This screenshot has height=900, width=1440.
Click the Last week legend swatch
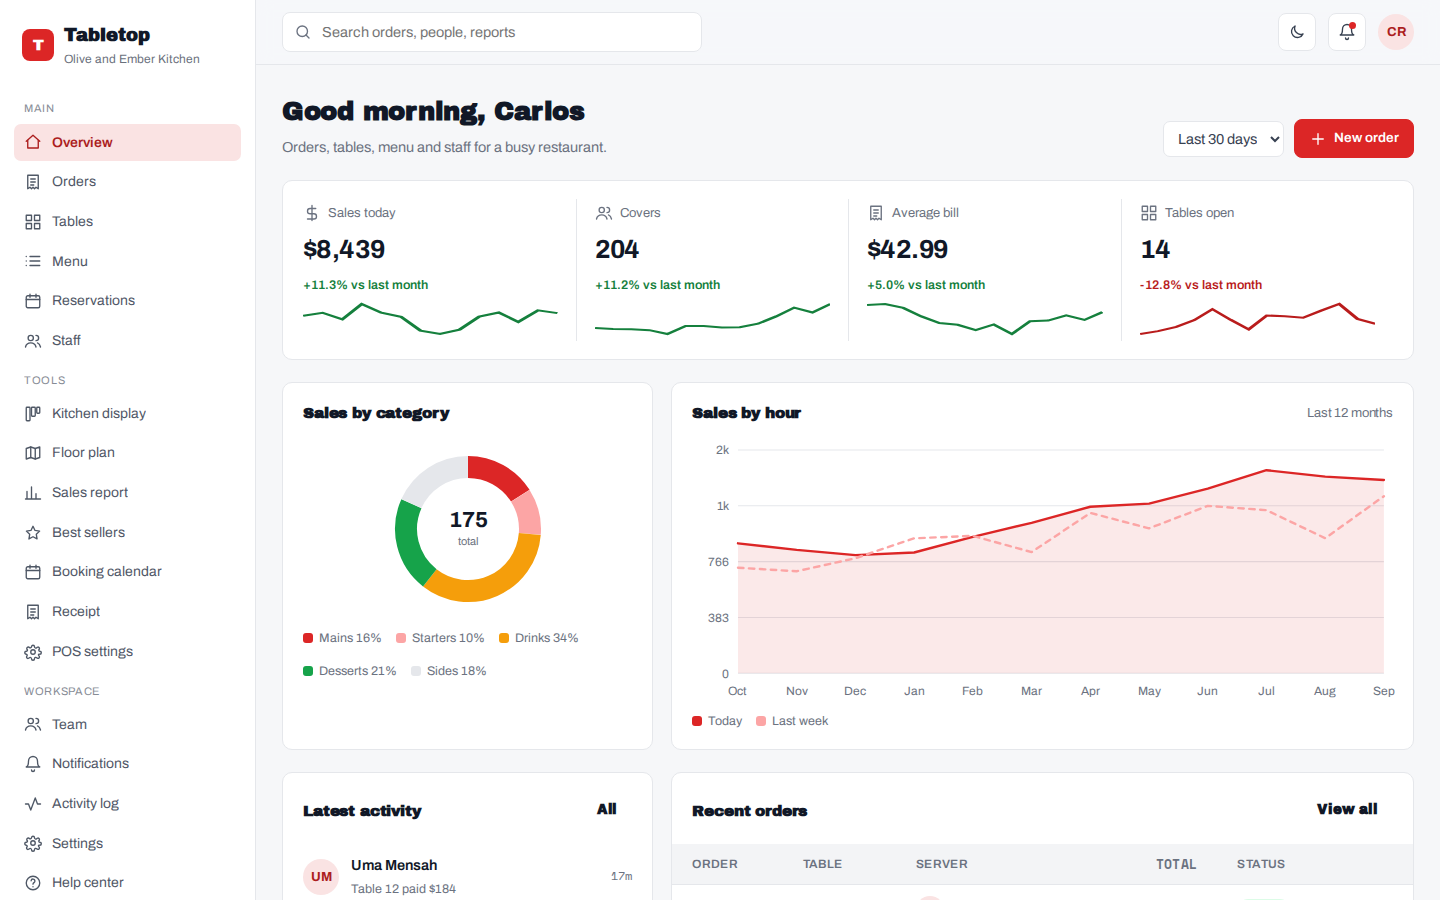[761, 721]
